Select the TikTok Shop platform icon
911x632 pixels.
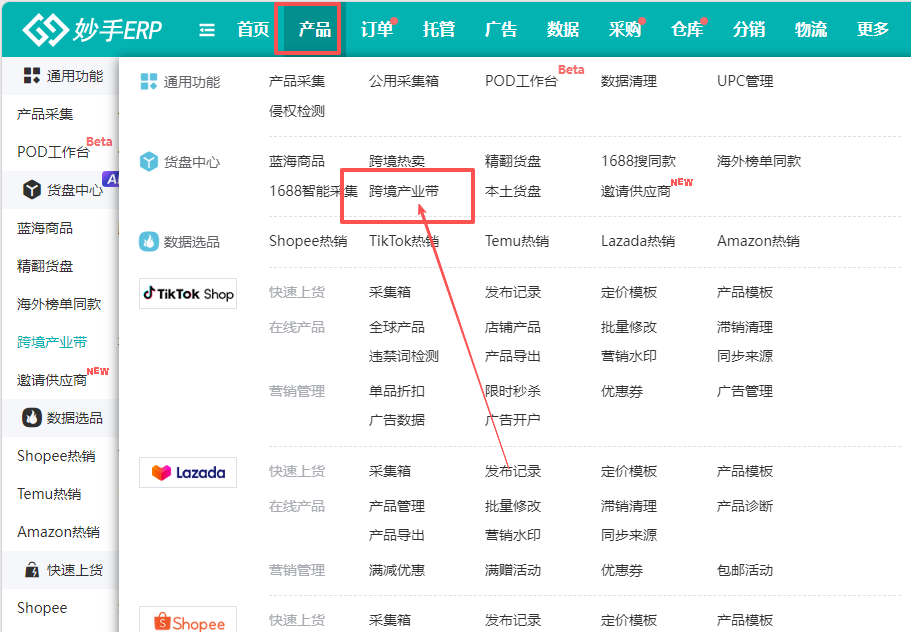187,293
